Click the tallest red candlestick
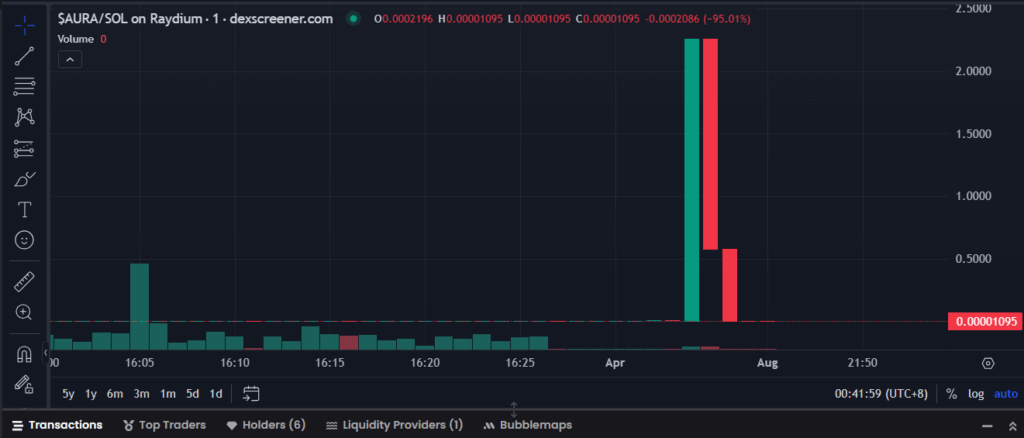1024x438 pixels. click(711, 144)
